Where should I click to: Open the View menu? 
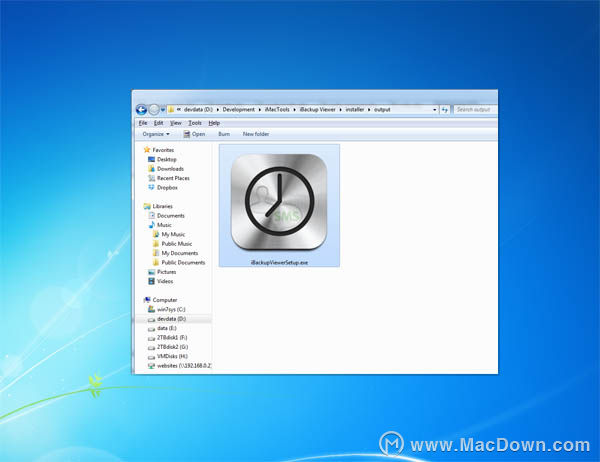(176, 123)
